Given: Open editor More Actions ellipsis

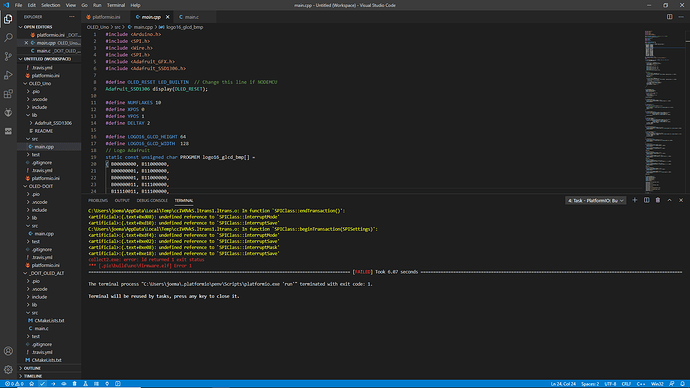Looking at the screenshot, I should point(681,17).
